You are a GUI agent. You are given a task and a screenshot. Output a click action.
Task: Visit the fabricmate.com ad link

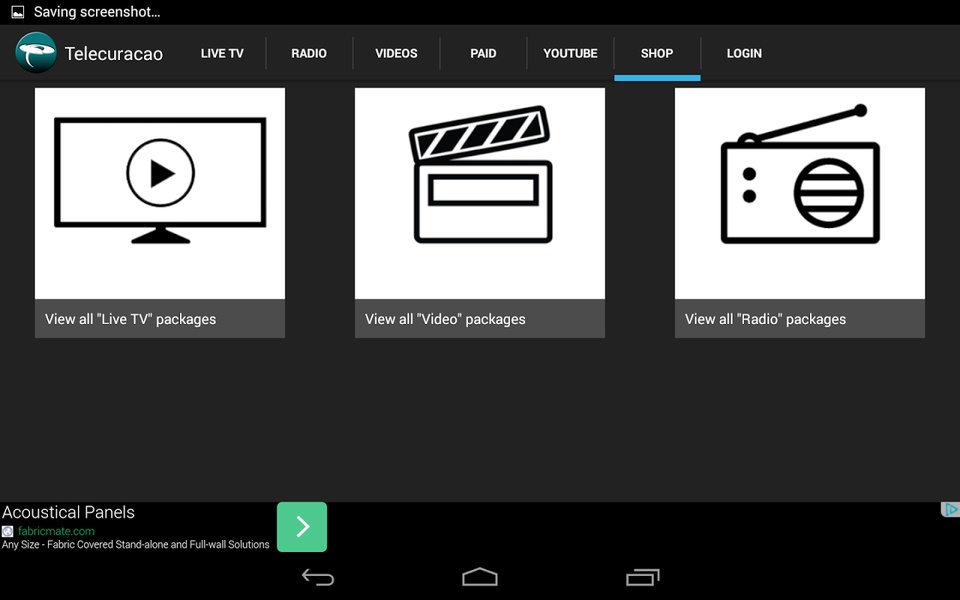click(56, 531)
